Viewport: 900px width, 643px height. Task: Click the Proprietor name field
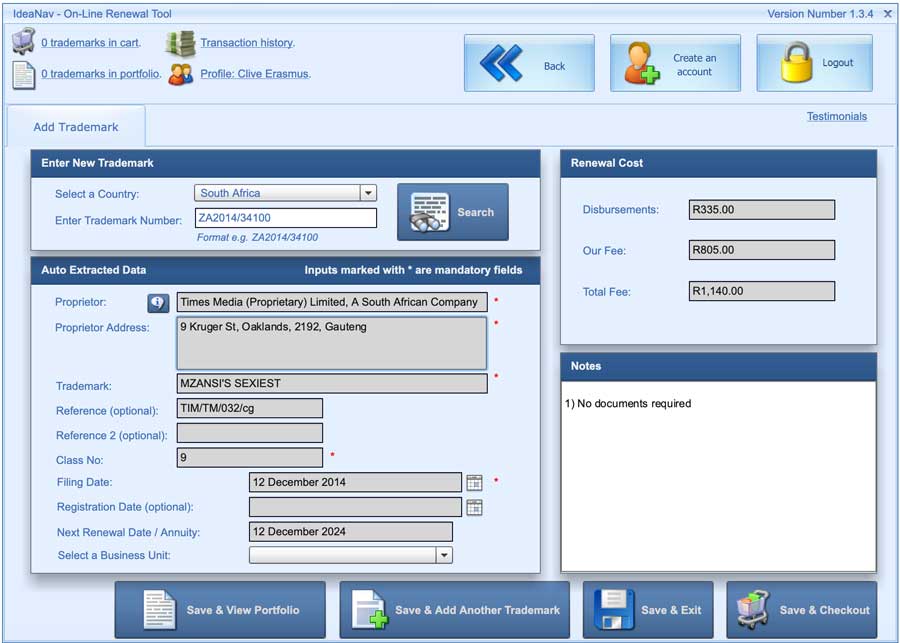tap(332, 302)
